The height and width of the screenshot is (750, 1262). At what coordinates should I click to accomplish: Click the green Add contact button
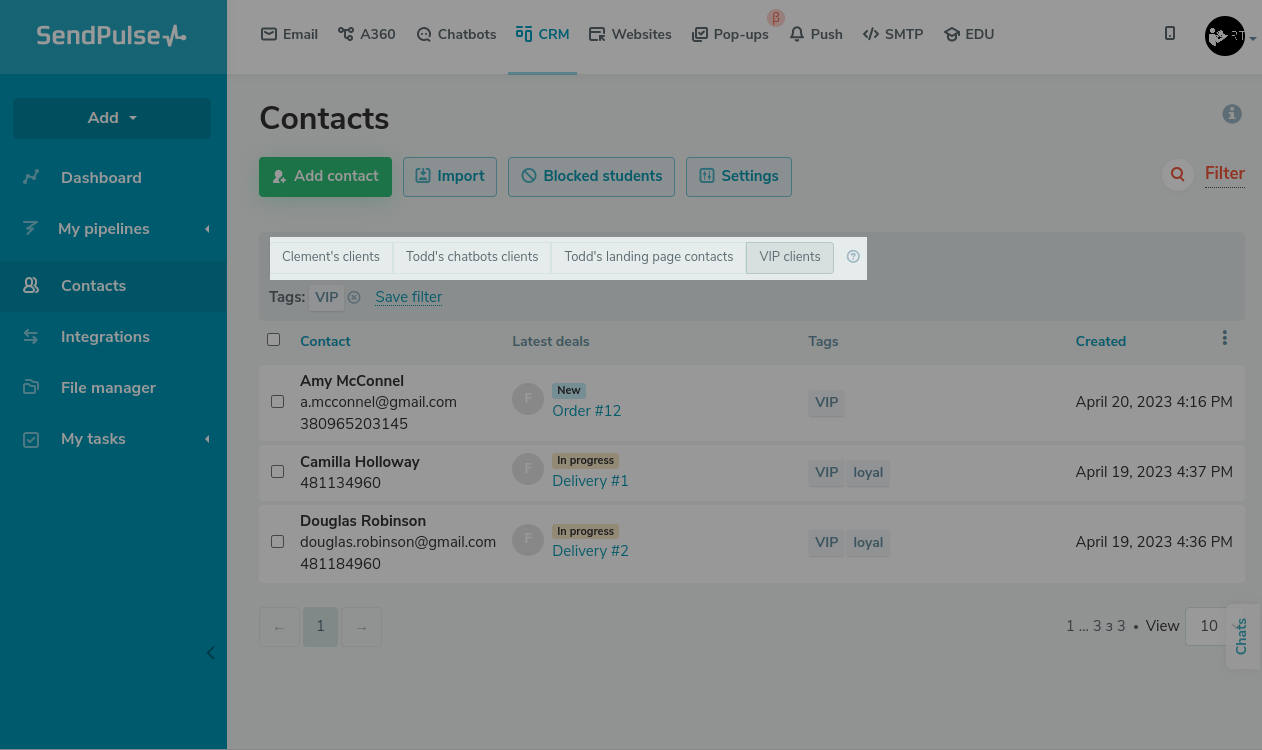325,177
